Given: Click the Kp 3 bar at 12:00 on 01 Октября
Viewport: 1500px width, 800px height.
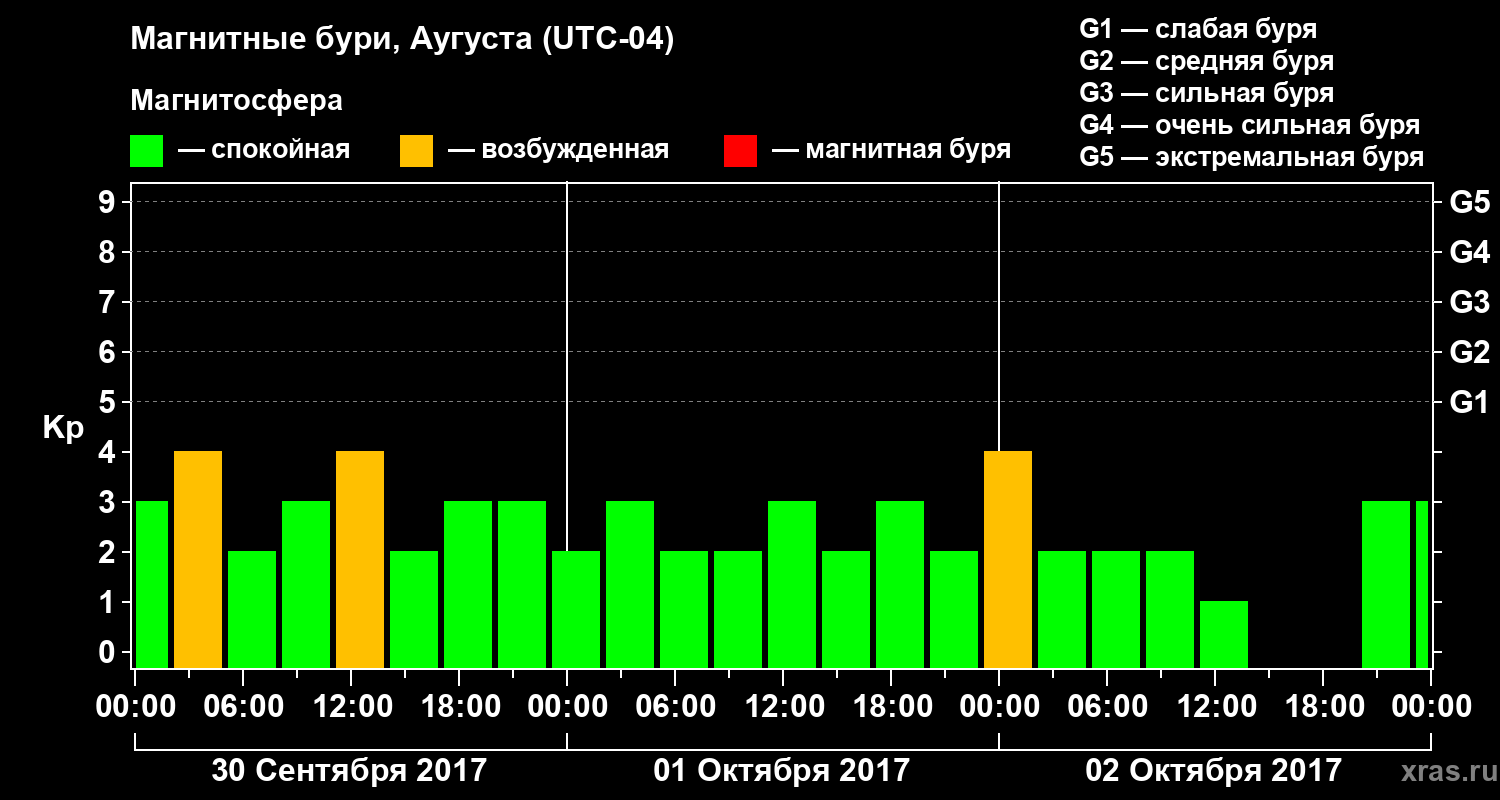Looking at the screenshot, I should 792,585.
